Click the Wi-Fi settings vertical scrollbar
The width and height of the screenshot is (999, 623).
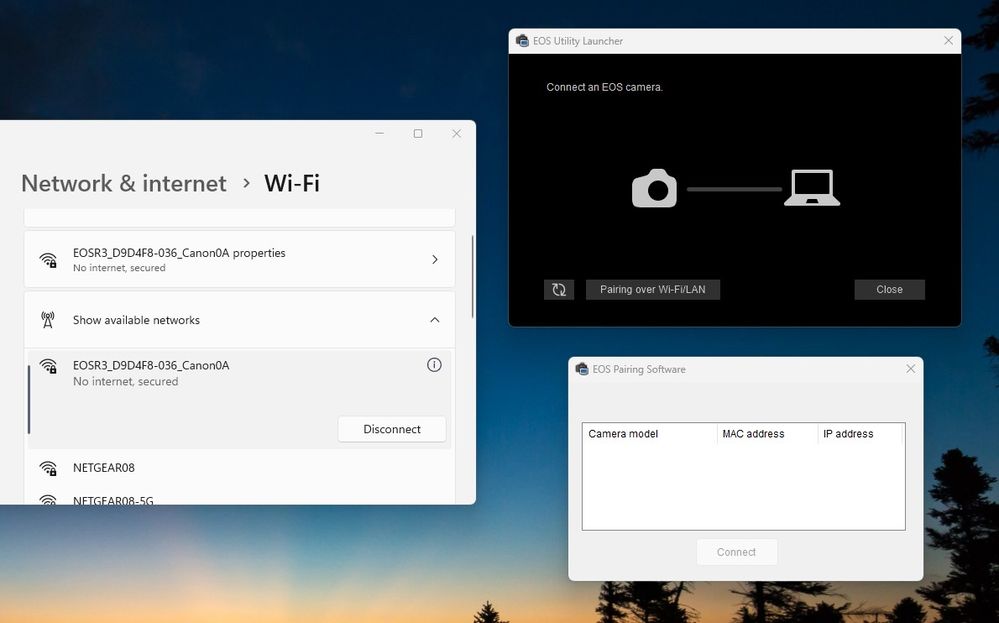click(x=472, y=278)
